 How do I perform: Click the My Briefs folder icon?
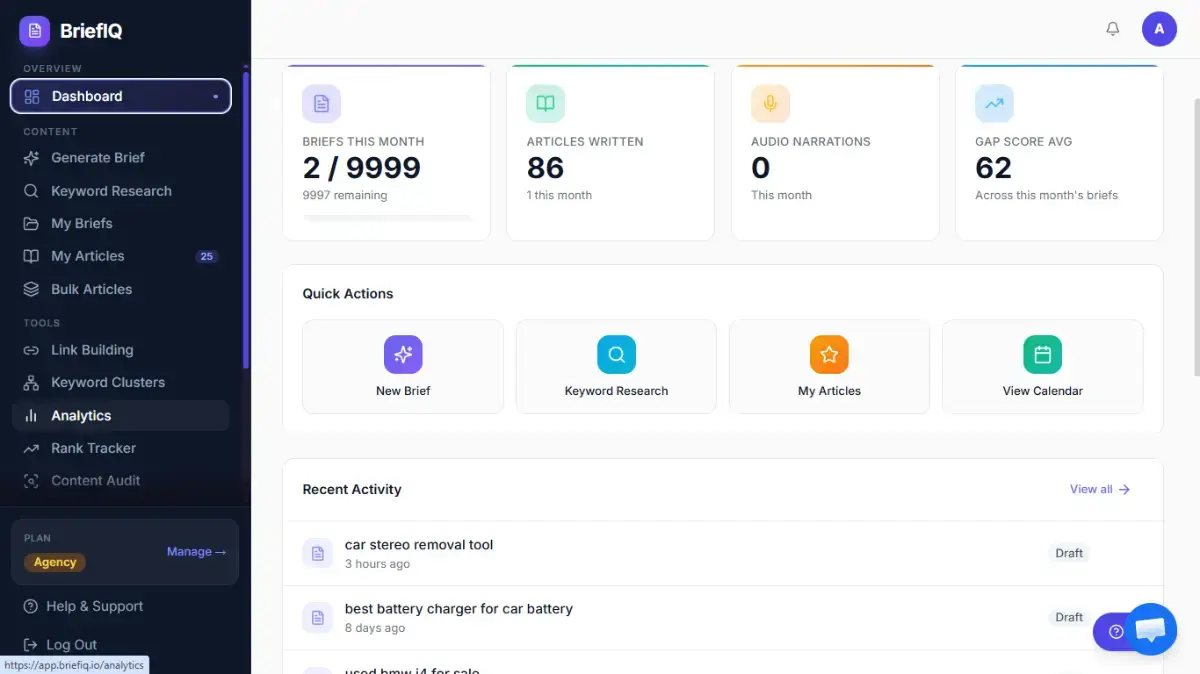click(32, 224)
